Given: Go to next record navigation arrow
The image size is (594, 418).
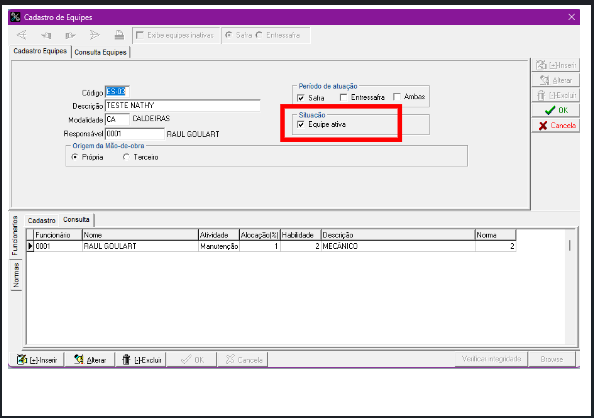Looking at the screenshot, I should [70, 35].
